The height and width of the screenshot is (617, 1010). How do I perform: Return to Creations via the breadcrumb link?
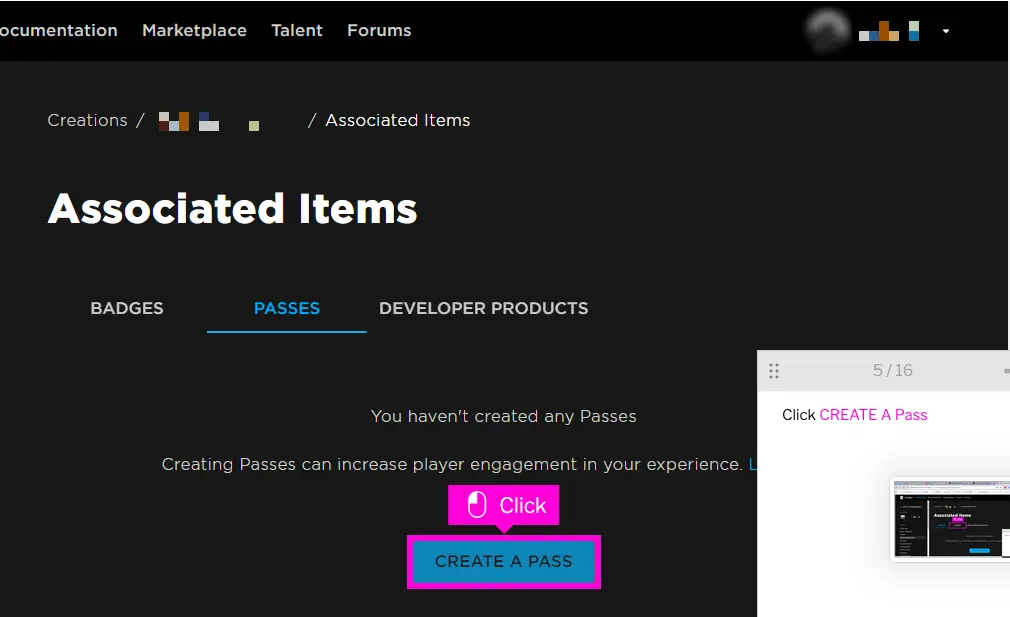coord(87,120)
